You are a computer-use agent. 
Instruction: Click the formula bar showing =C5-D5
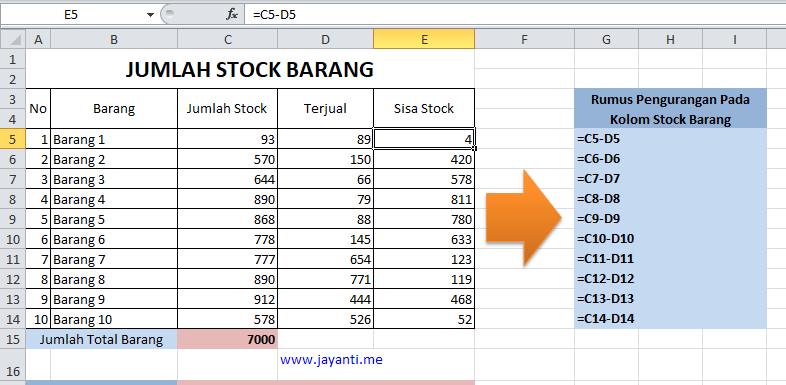click(515, 15)
